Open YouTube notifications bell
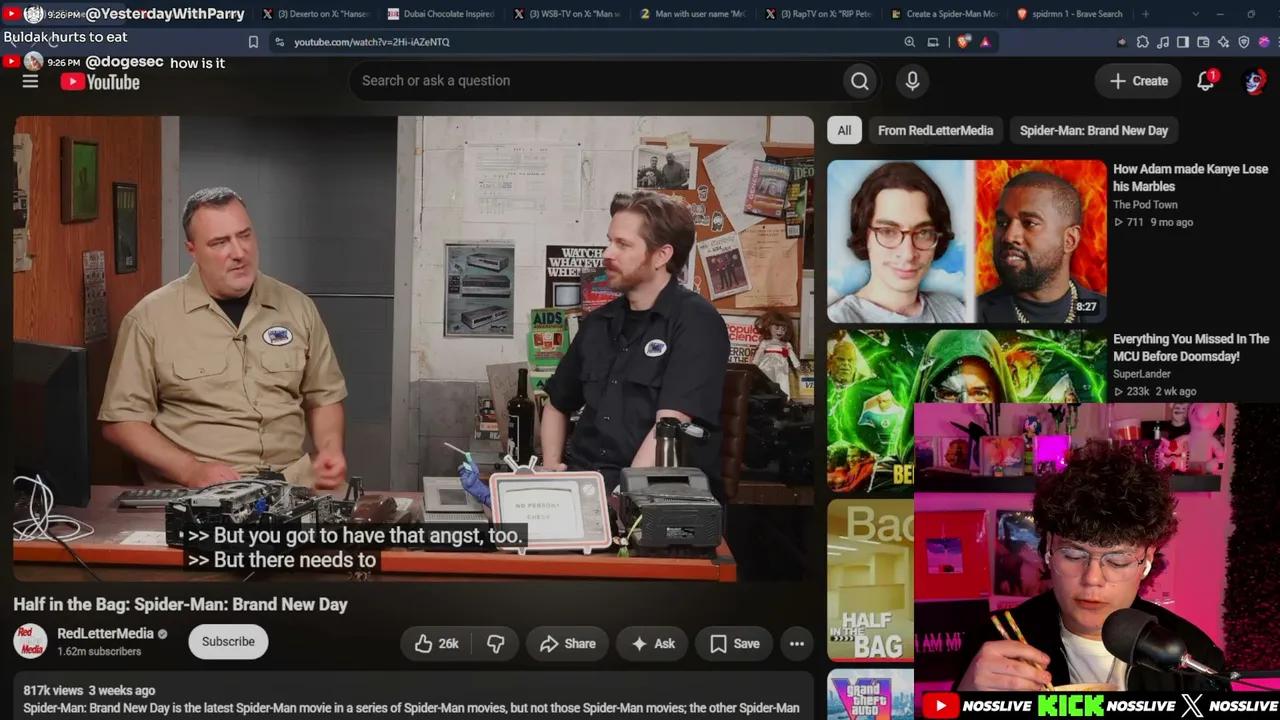This screenshot has width=1280, height=720. pos(1205,81)
